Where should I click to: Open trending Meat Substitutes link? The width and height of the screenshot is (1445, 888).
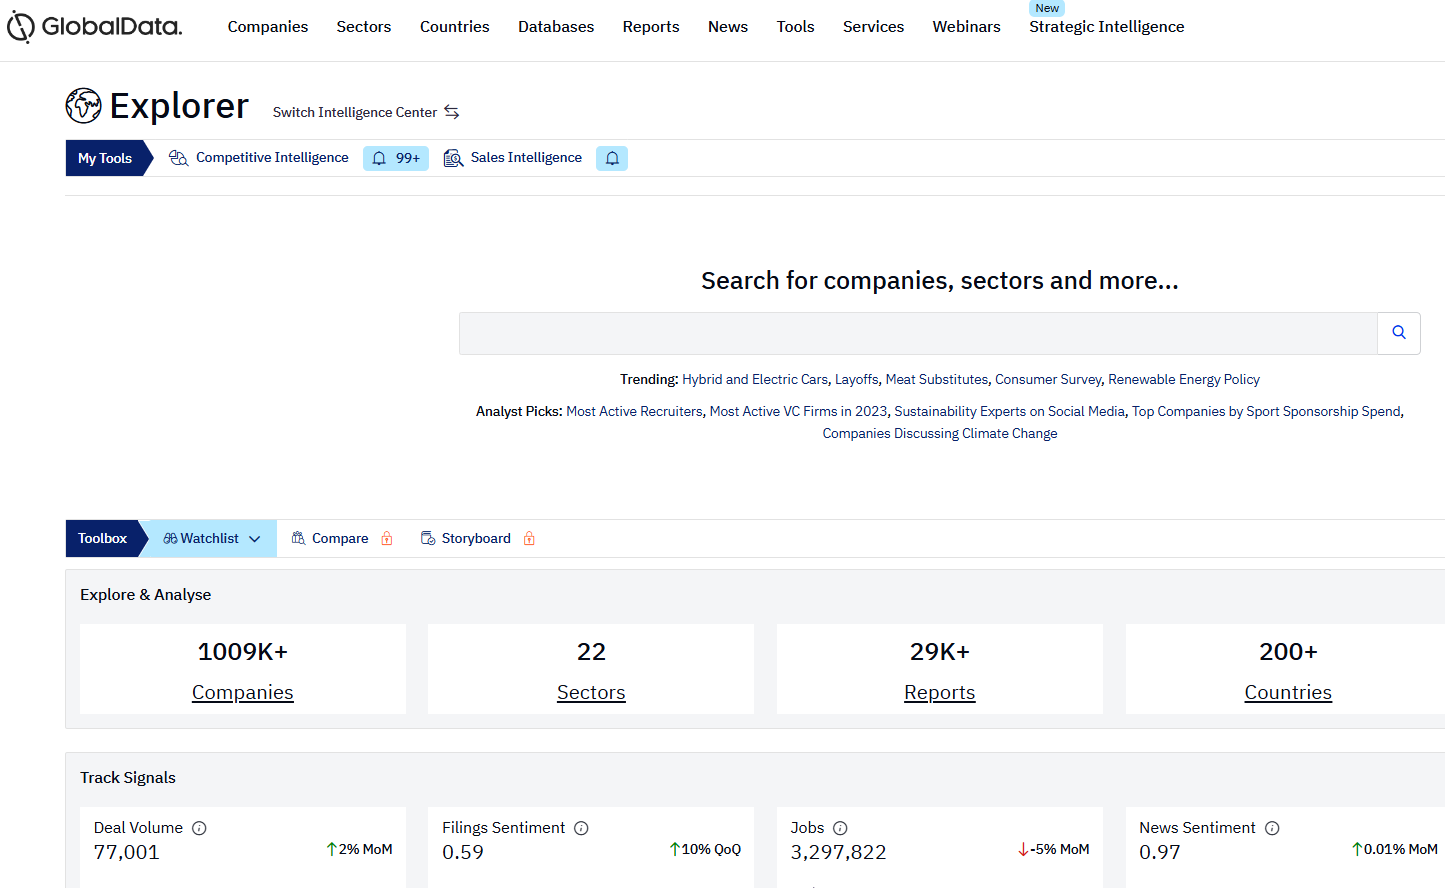937,379
